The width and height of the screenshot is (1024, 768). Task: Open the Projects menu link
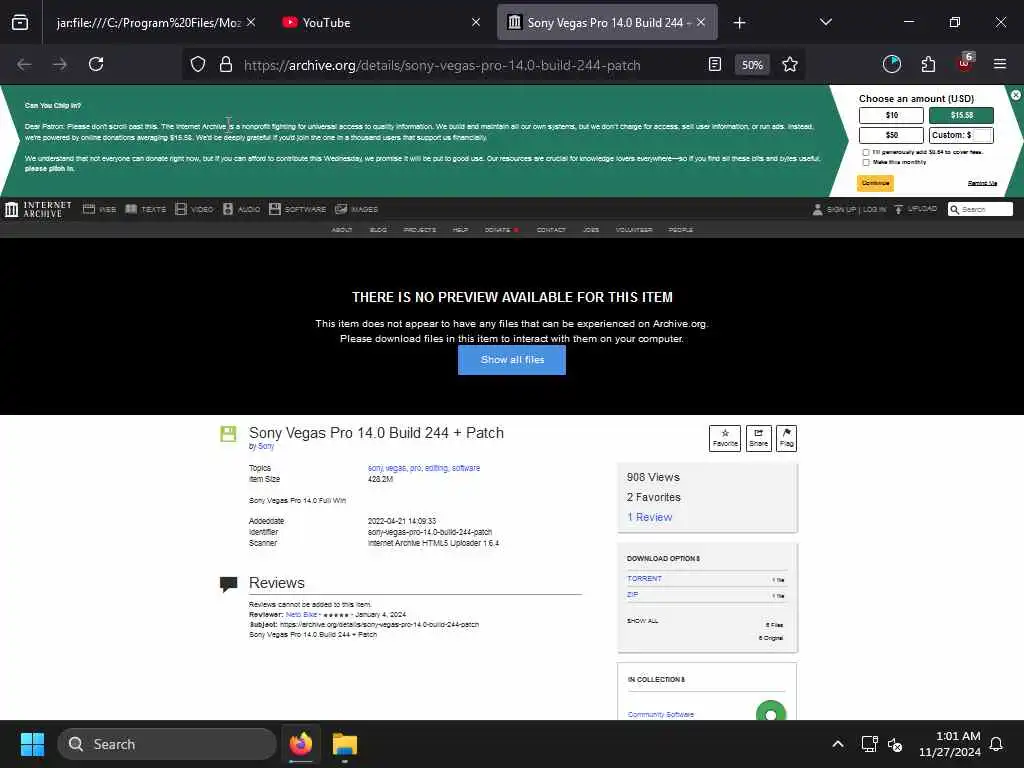pos(419,230)
